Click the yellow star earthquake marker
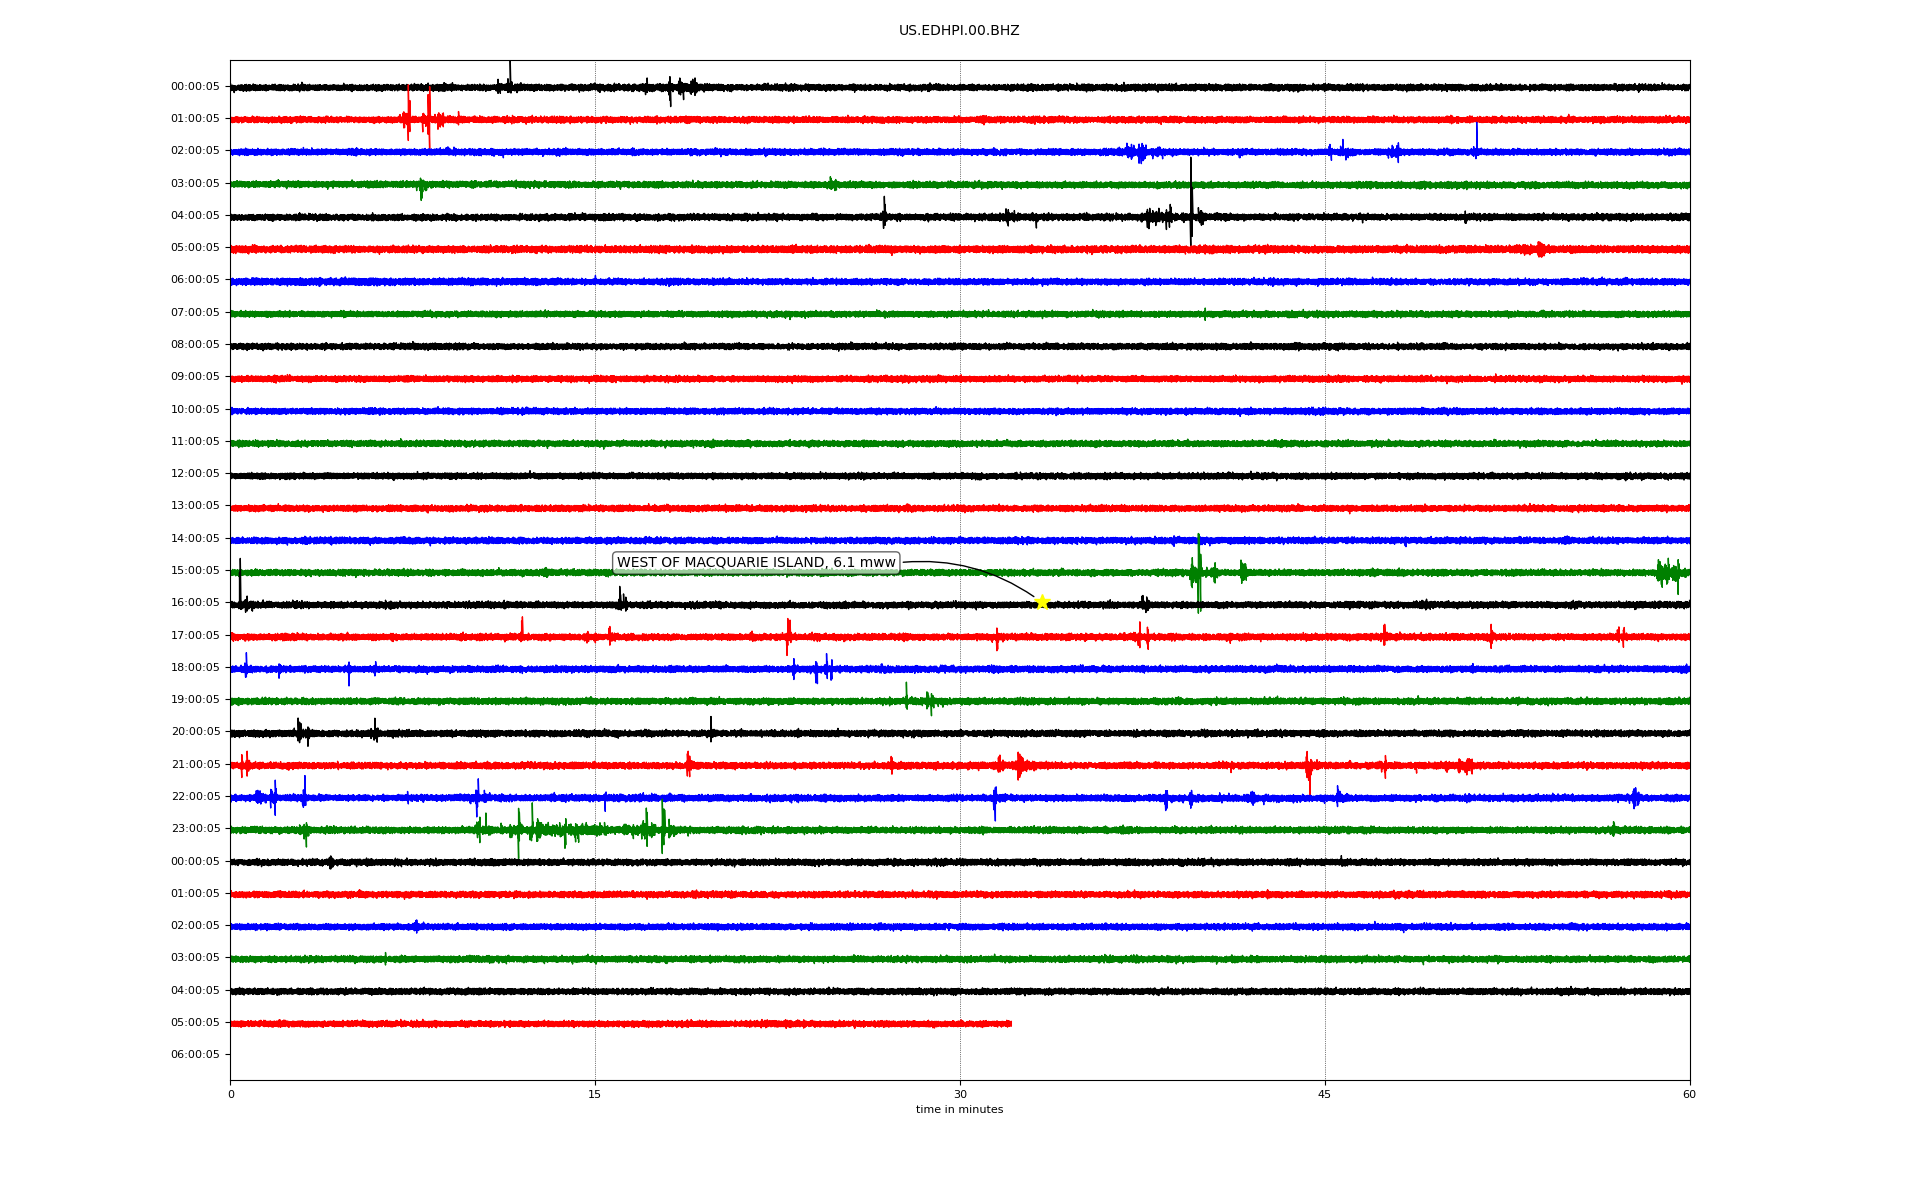 [x=1041, y=602]
